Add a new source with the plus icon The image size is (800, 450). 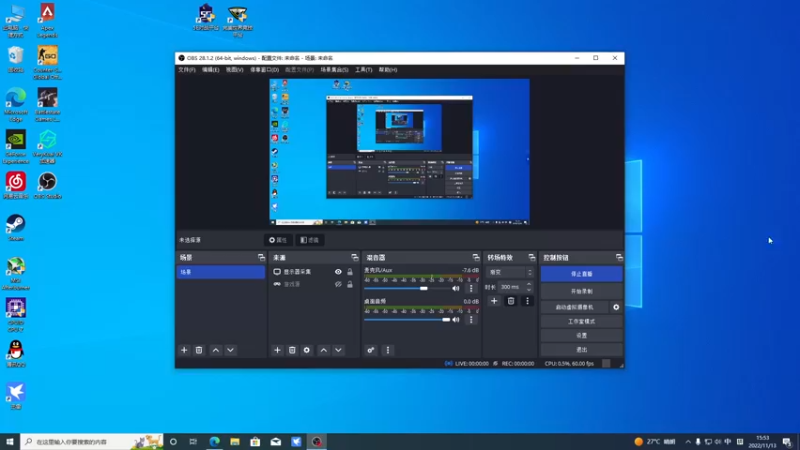coord(277,350)
